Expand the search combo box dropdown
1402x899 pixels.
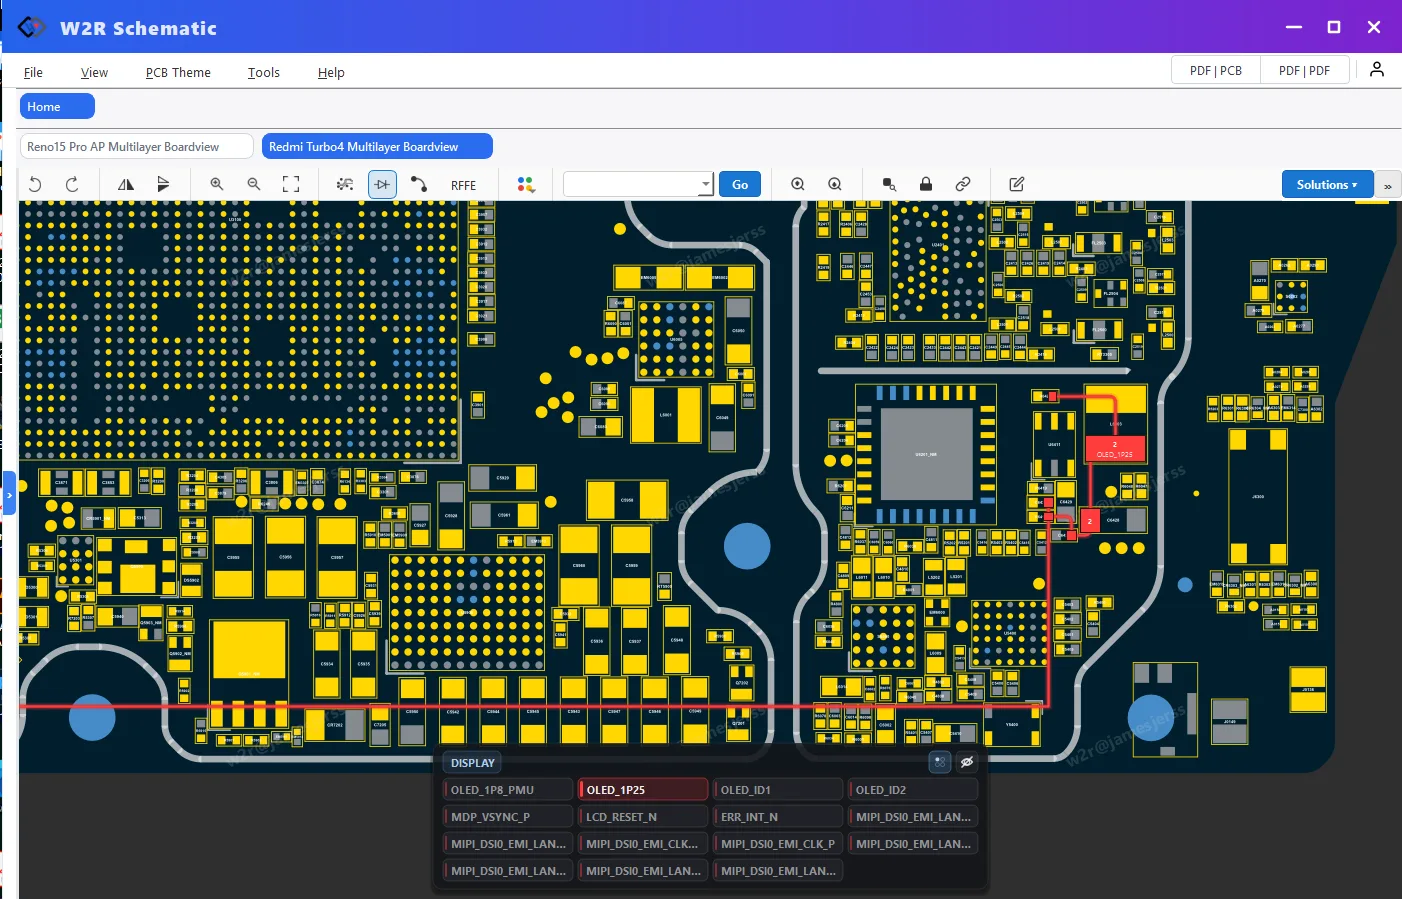[706, 184]
